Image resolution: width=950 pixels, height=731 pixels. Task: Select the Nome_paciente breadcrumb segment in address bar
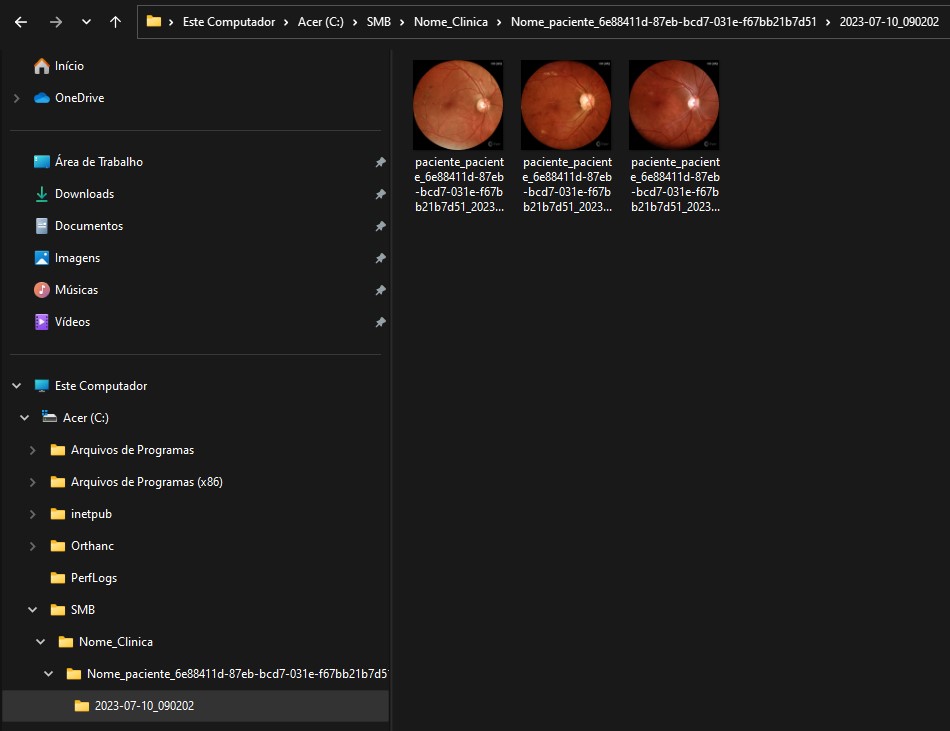click(663, 22)
